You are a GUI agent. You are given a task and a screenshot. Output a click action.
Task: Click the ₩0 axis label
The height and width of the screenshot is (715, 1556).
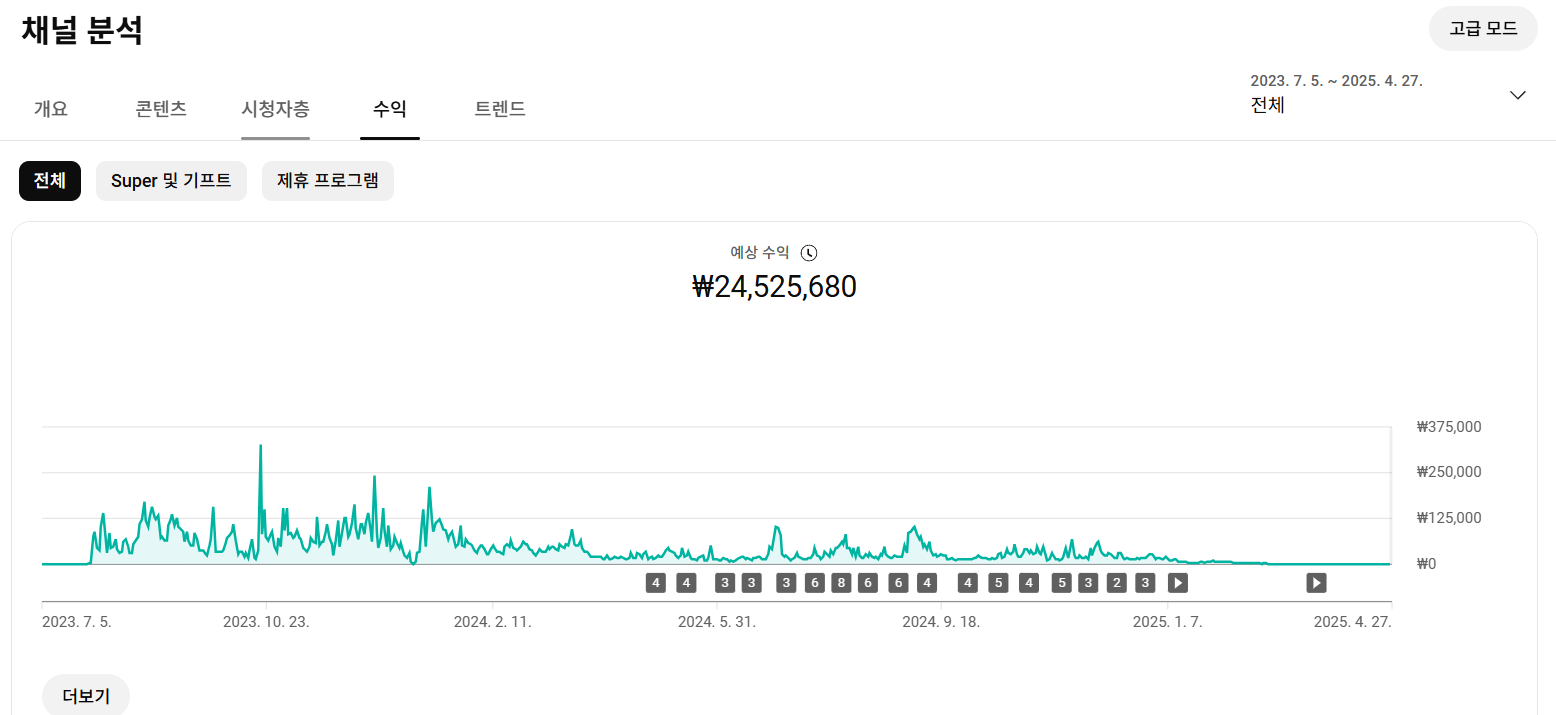[x=1427, y=564]
